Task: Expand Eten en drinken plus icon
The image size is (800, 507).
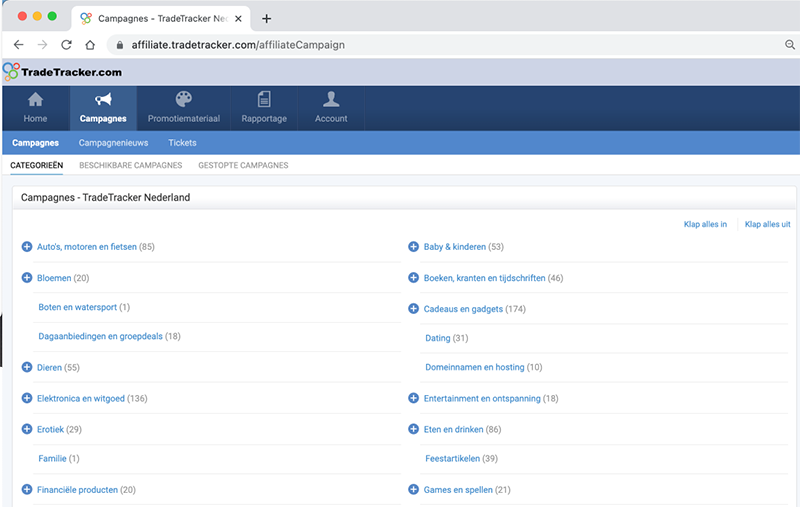Action: point(413,429)
